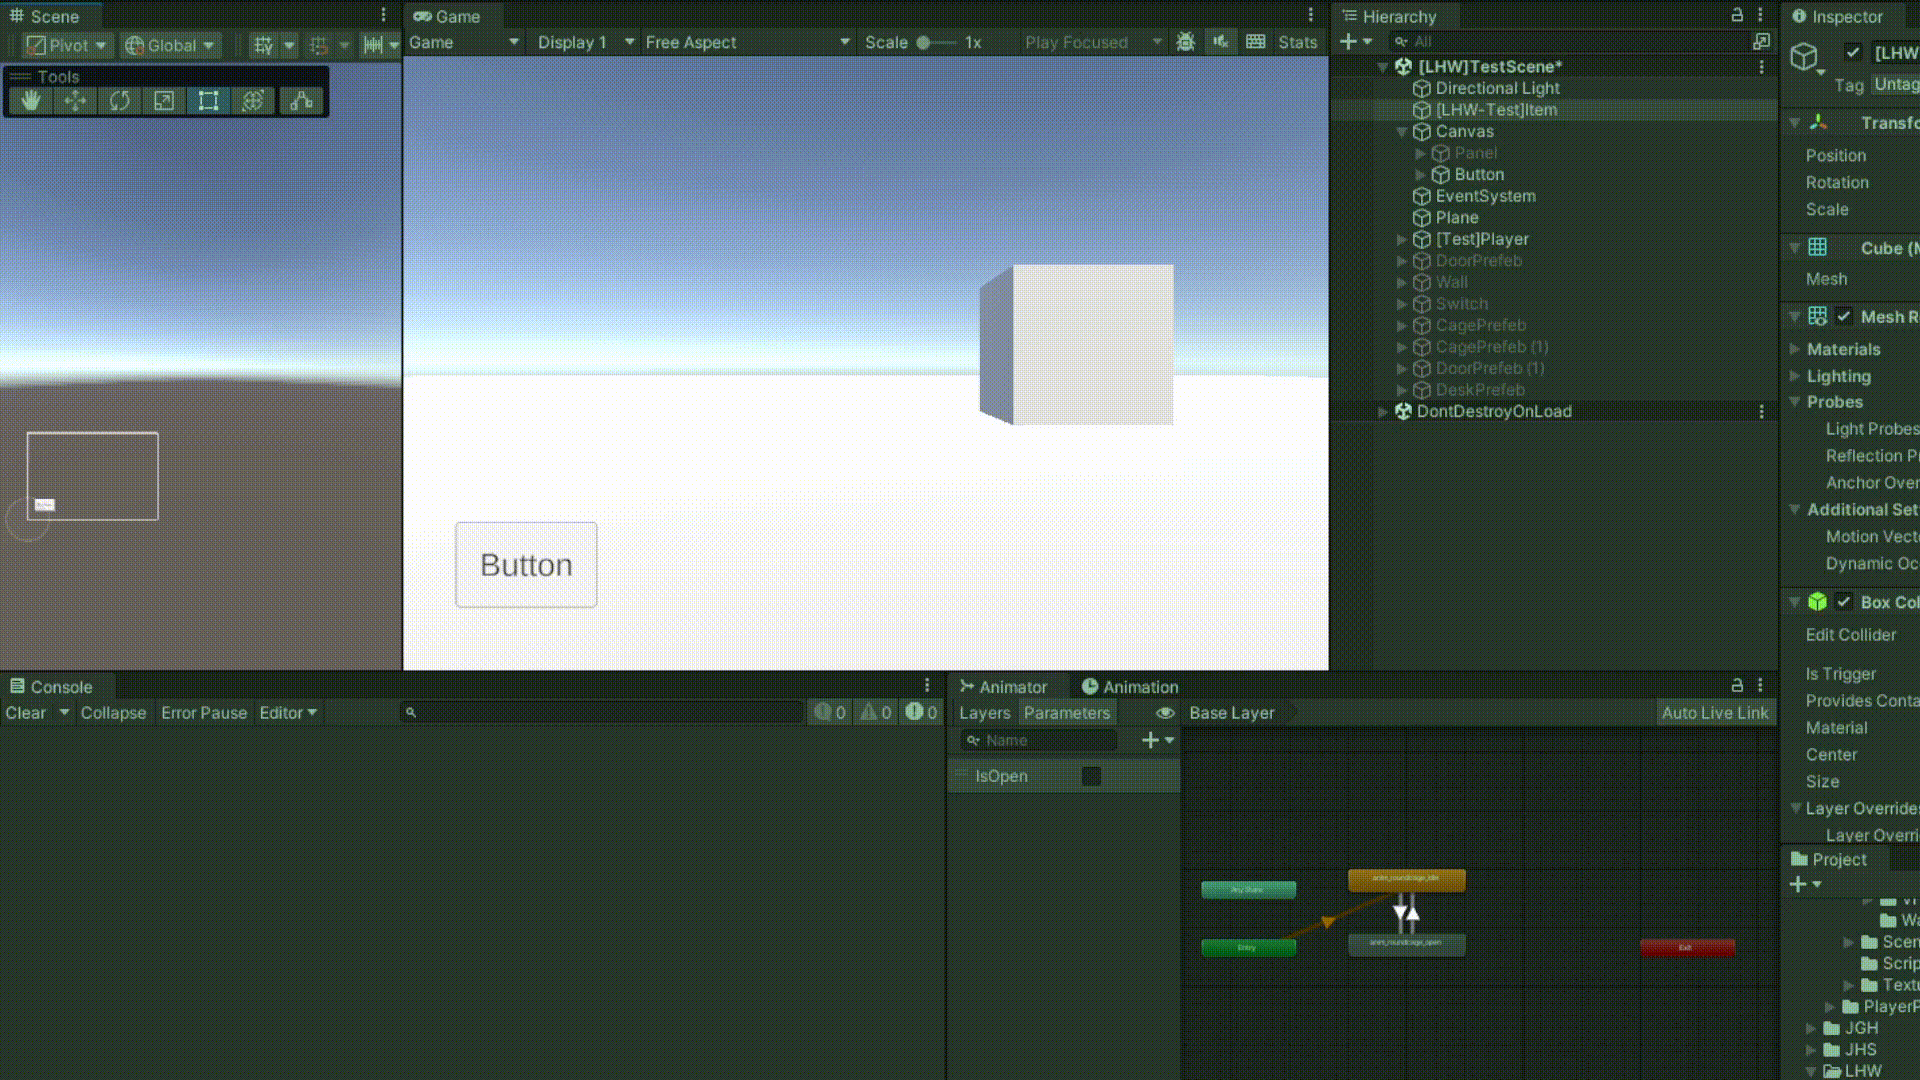Toggle the IsOpen parameter checkbox
1920x1080 pixels.
pyautogui.click(x=1091, y=776)
